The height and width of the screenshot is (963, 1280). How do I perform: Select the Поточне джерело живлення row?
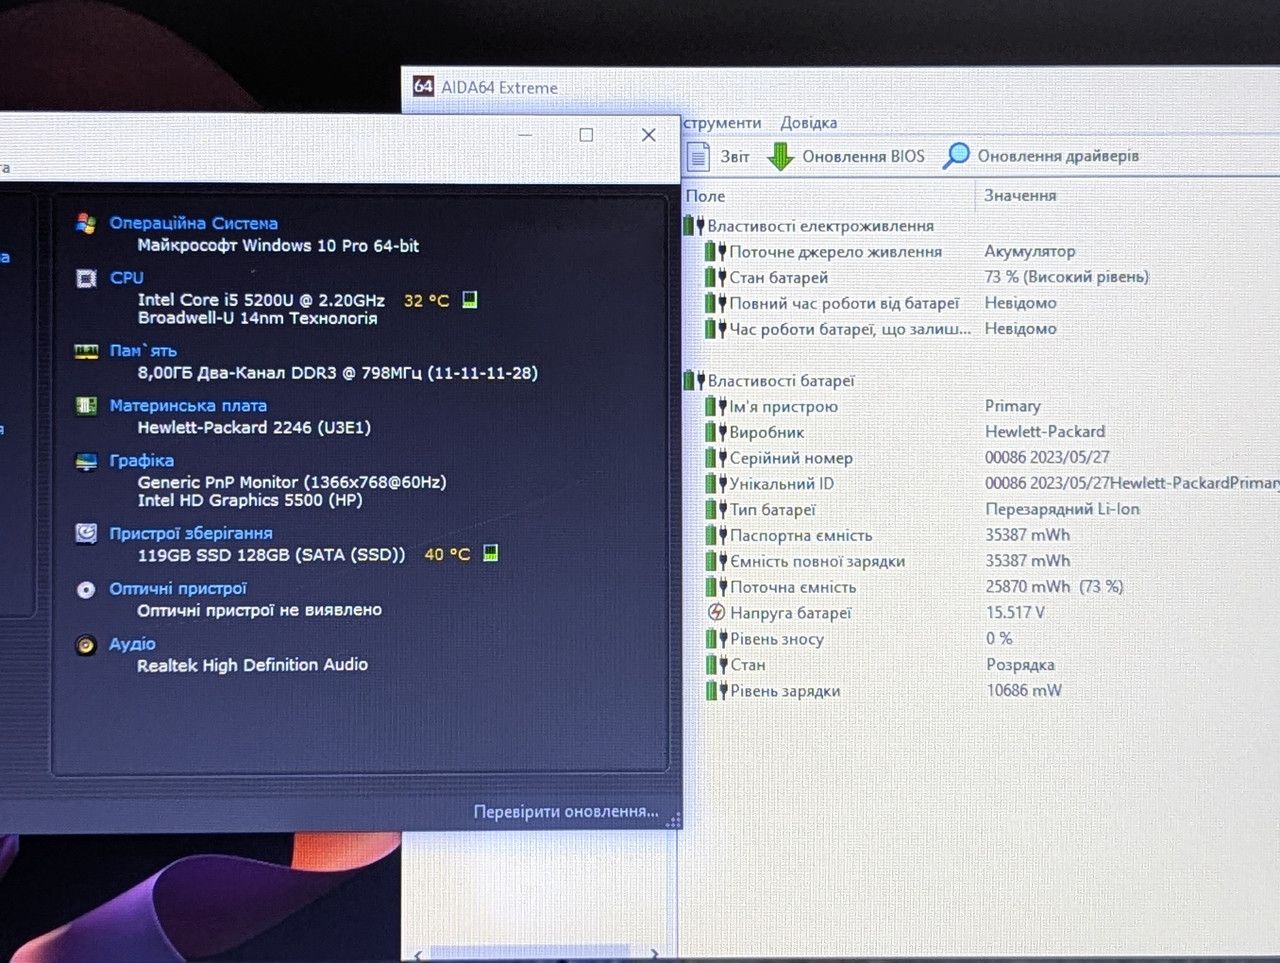coord(980,252)
